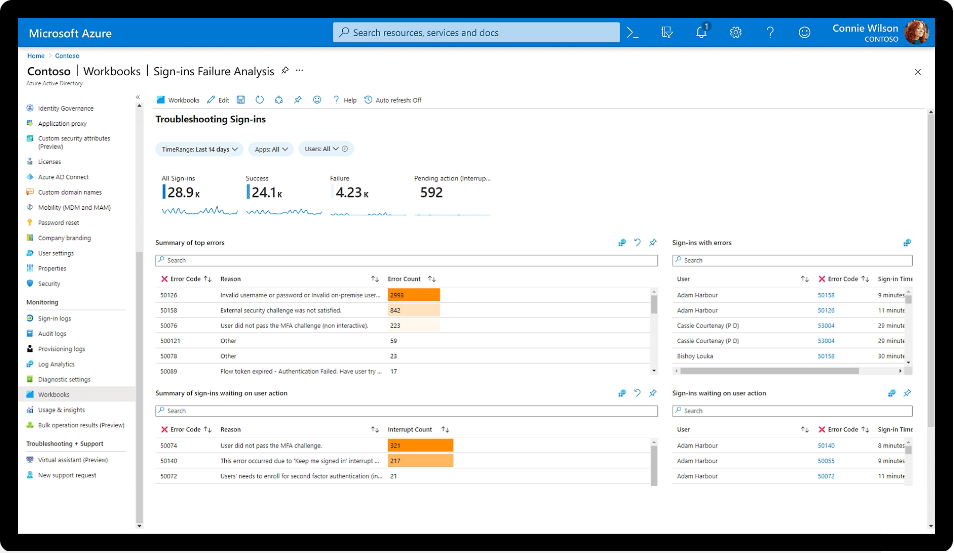Click Edit in the workbook toolbar
The image size is (954, 553).
(x=218, y=100)
